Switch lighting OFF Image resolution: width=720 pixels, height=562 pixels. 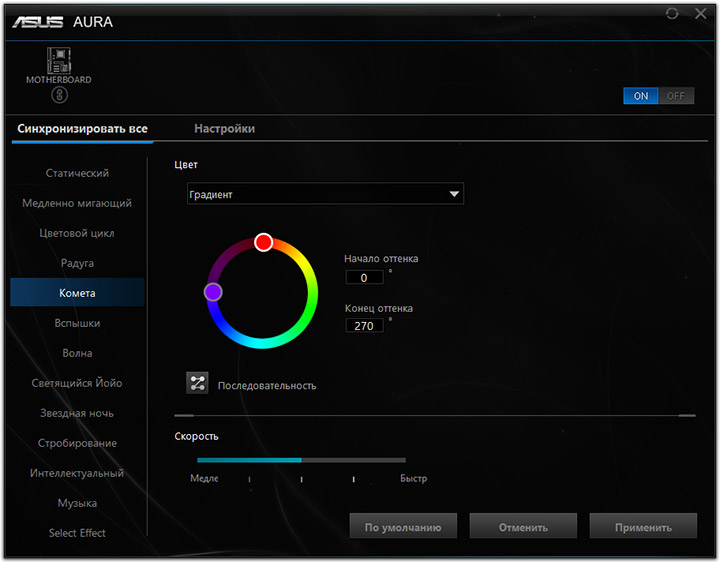tap(676, 96)
